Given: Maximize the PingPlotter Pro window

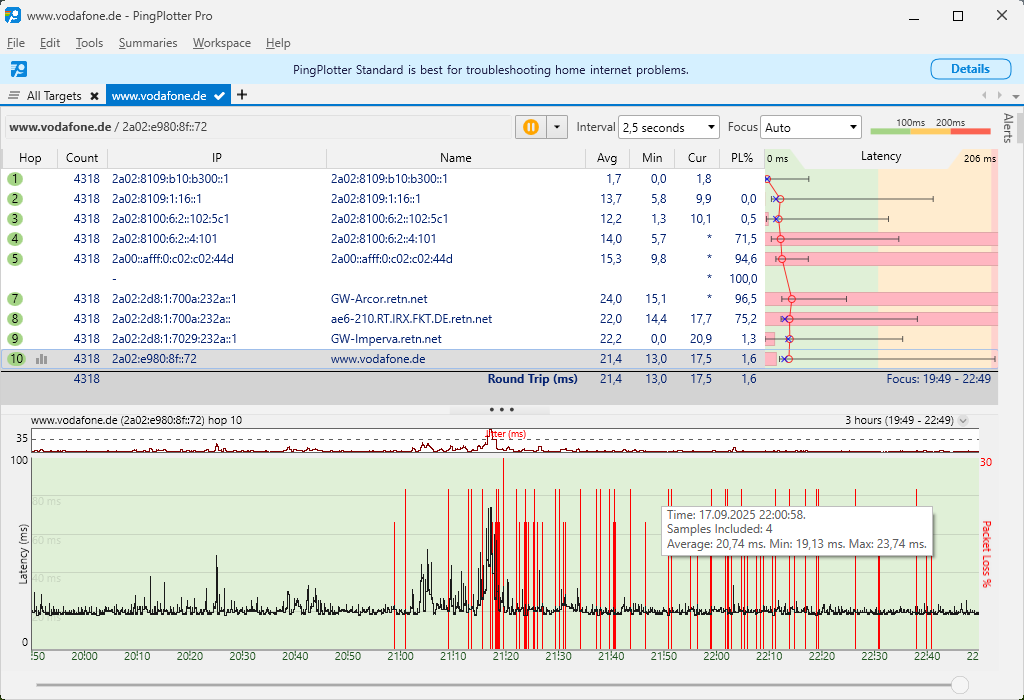Looking at the screenshot, I should (958, 16).
